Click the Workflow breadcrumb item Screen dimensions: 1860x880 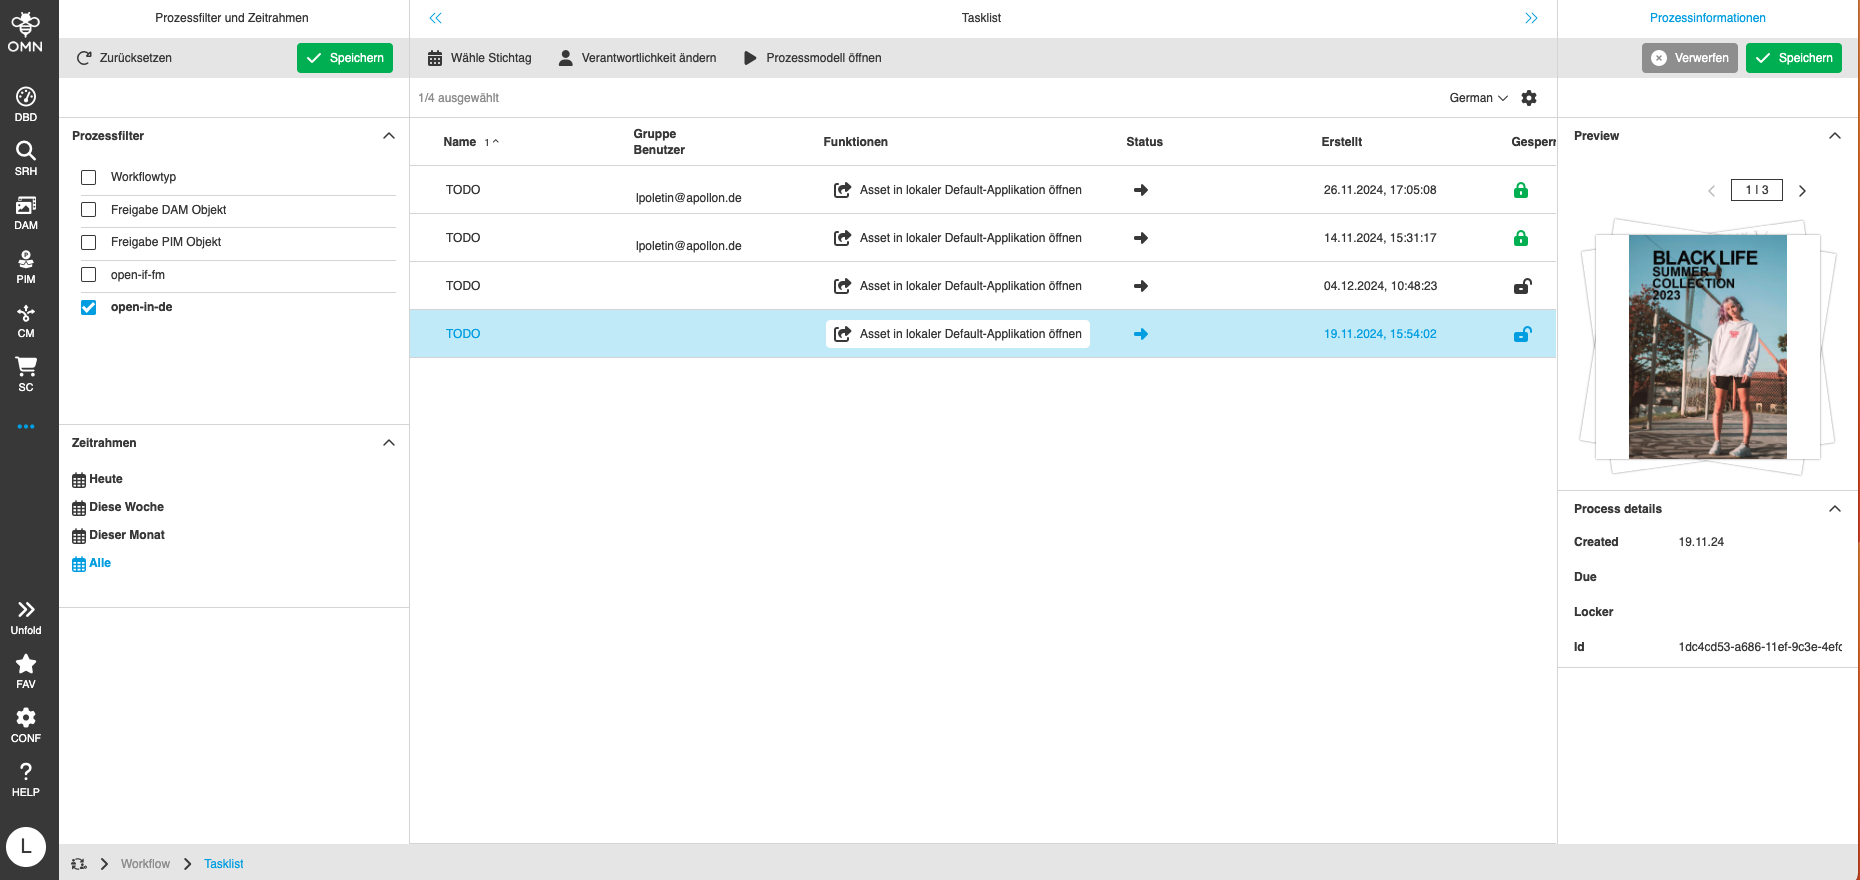[x=145, y=864]
